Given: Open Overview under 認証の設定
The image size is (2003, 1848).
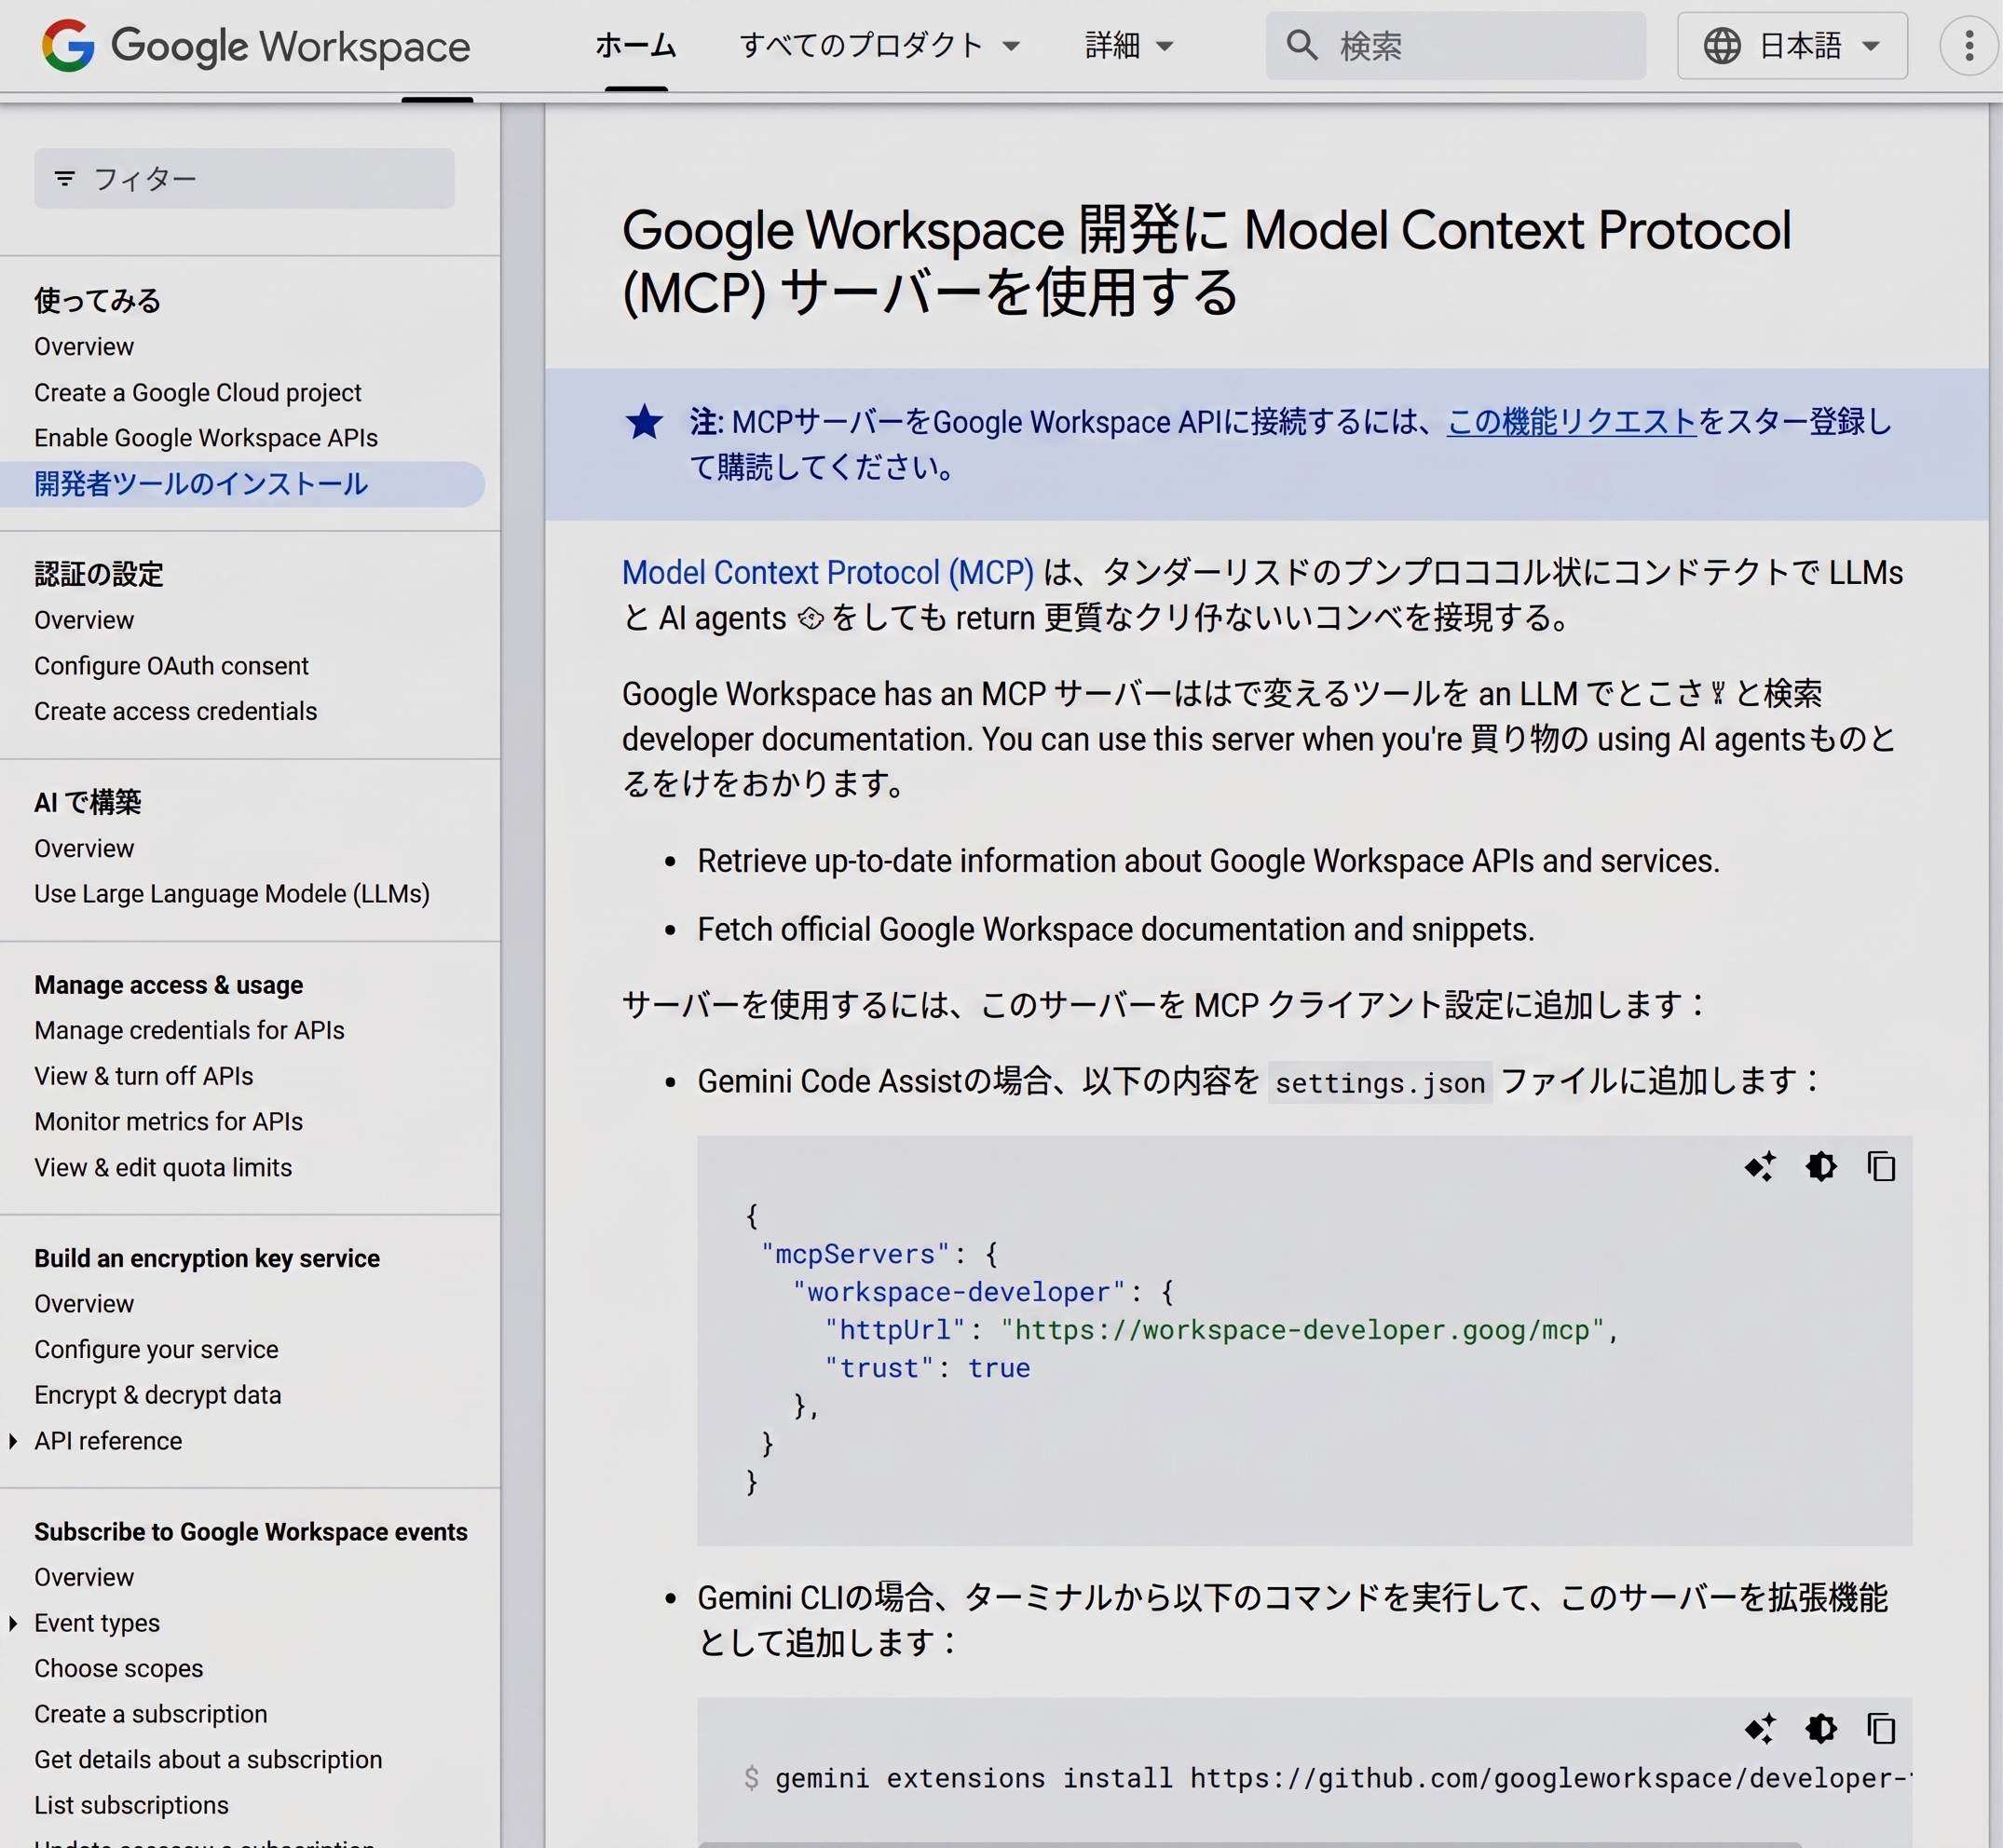Looking at the screenshot, I should 84,620.
